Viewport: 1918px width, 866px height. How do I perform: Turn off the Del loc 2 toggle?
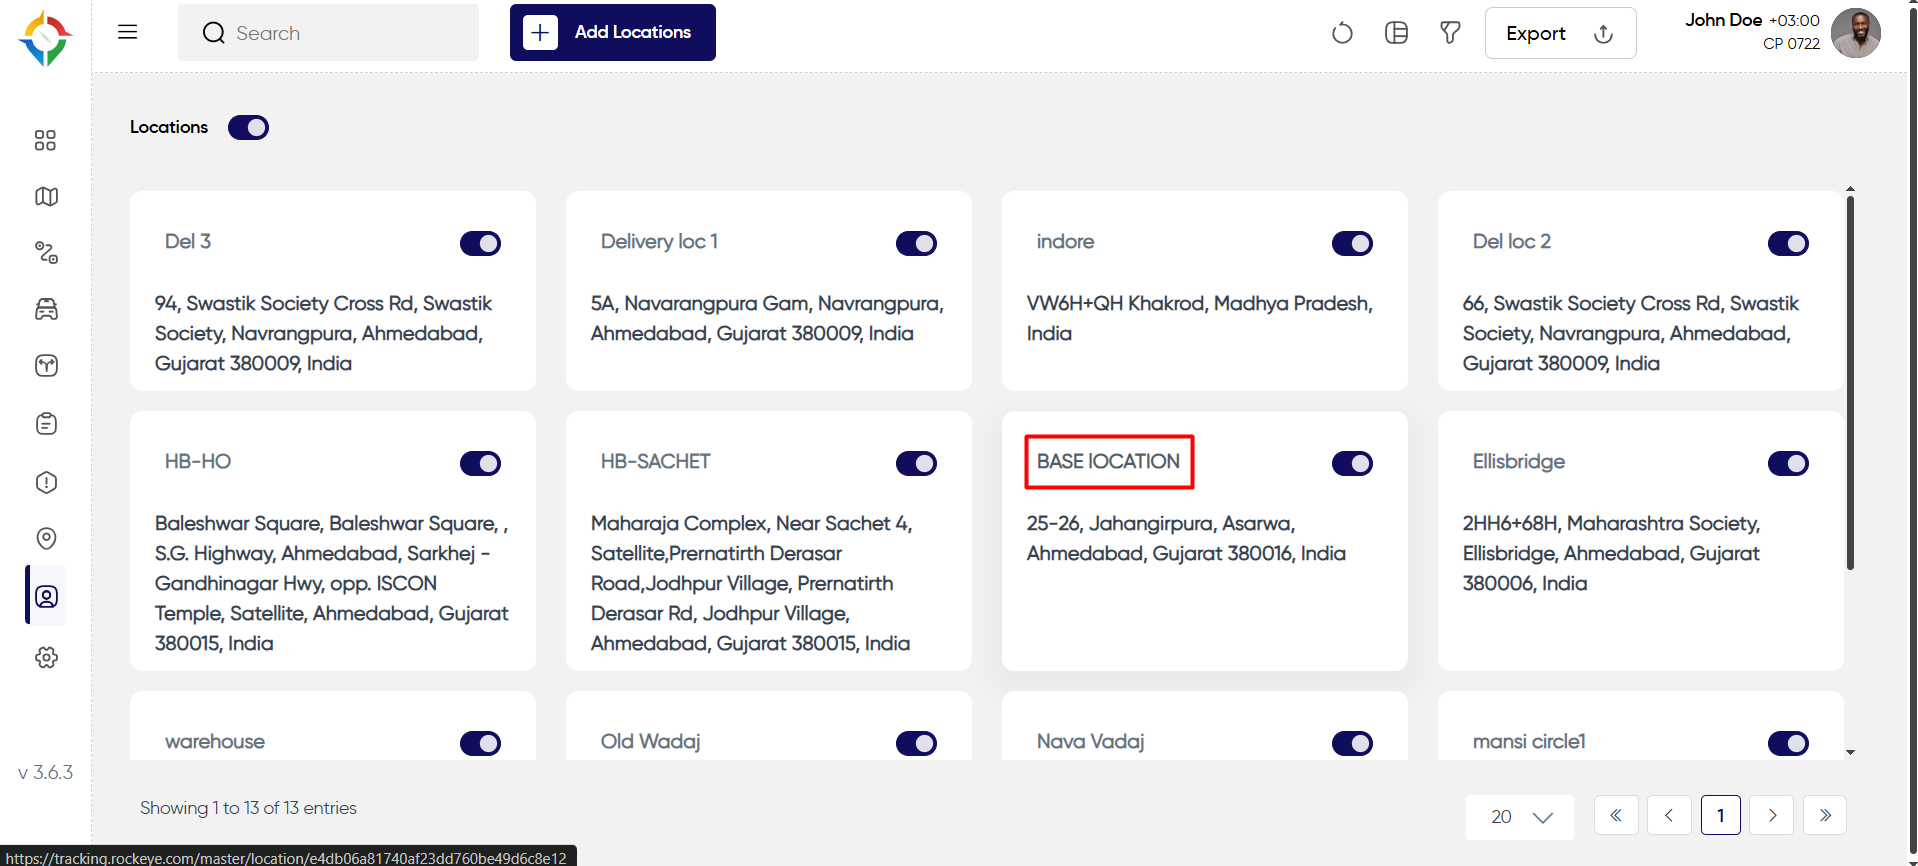pos(1788,243)
